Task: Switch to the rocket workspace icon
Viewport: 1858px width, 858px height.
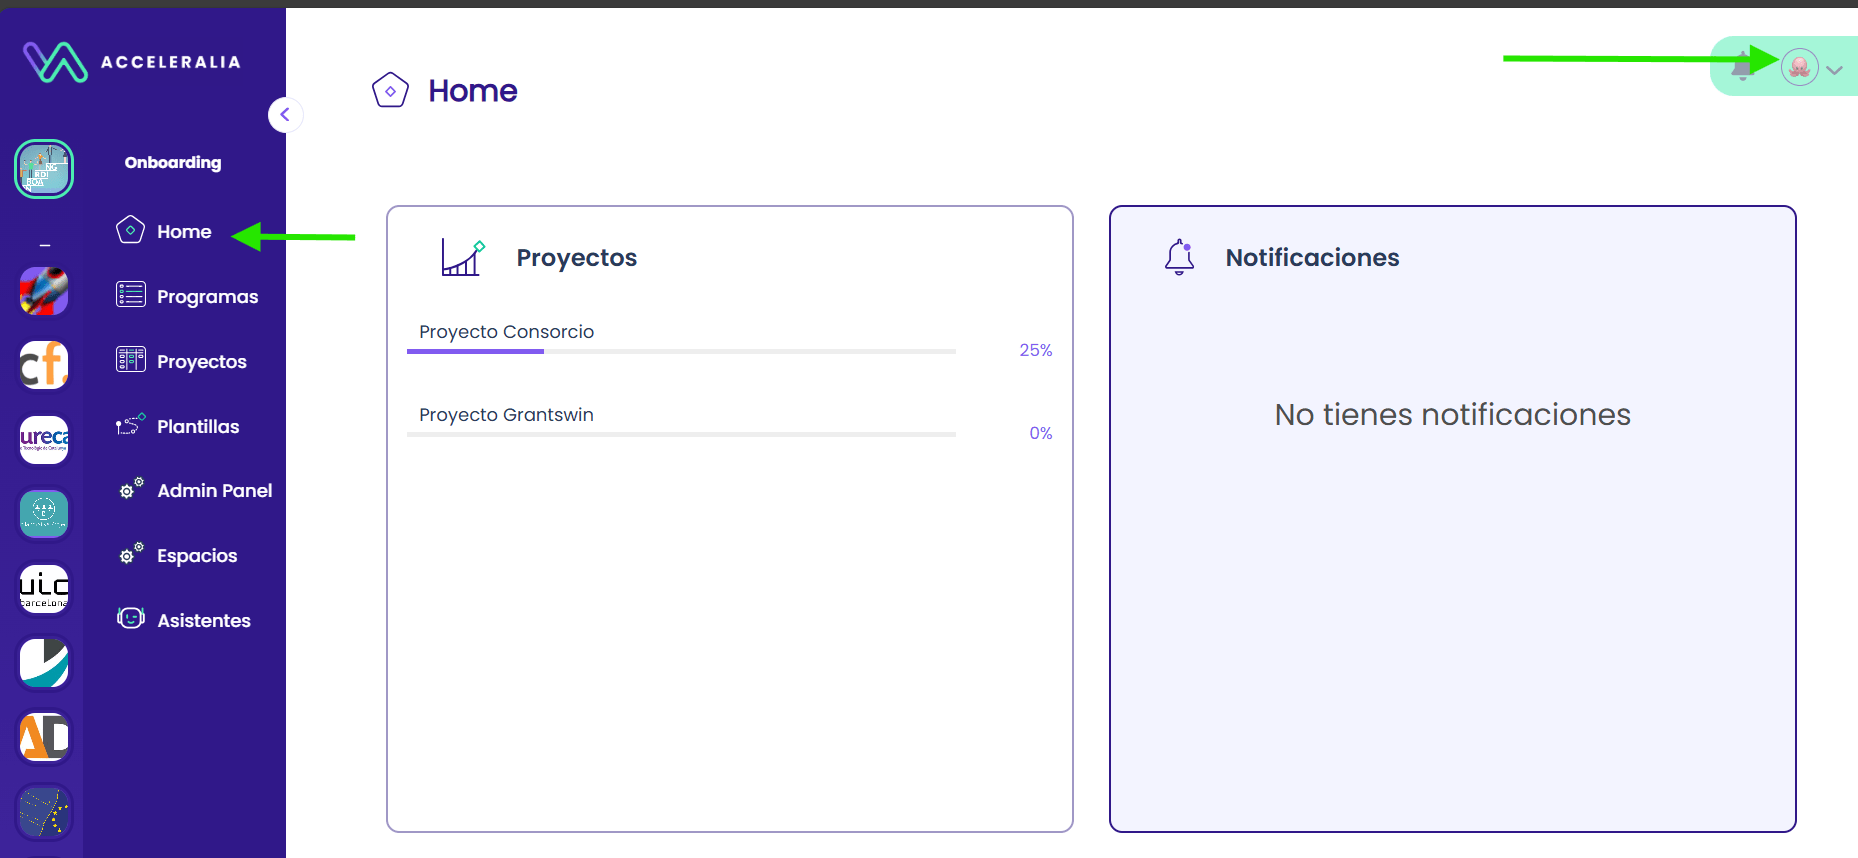Action: click(44, 291)
